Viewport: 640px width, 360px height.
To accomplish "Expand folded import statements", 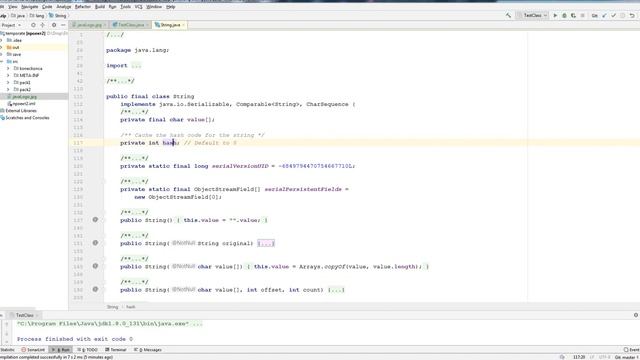I will pyautogui.click(x=136, y=66).
